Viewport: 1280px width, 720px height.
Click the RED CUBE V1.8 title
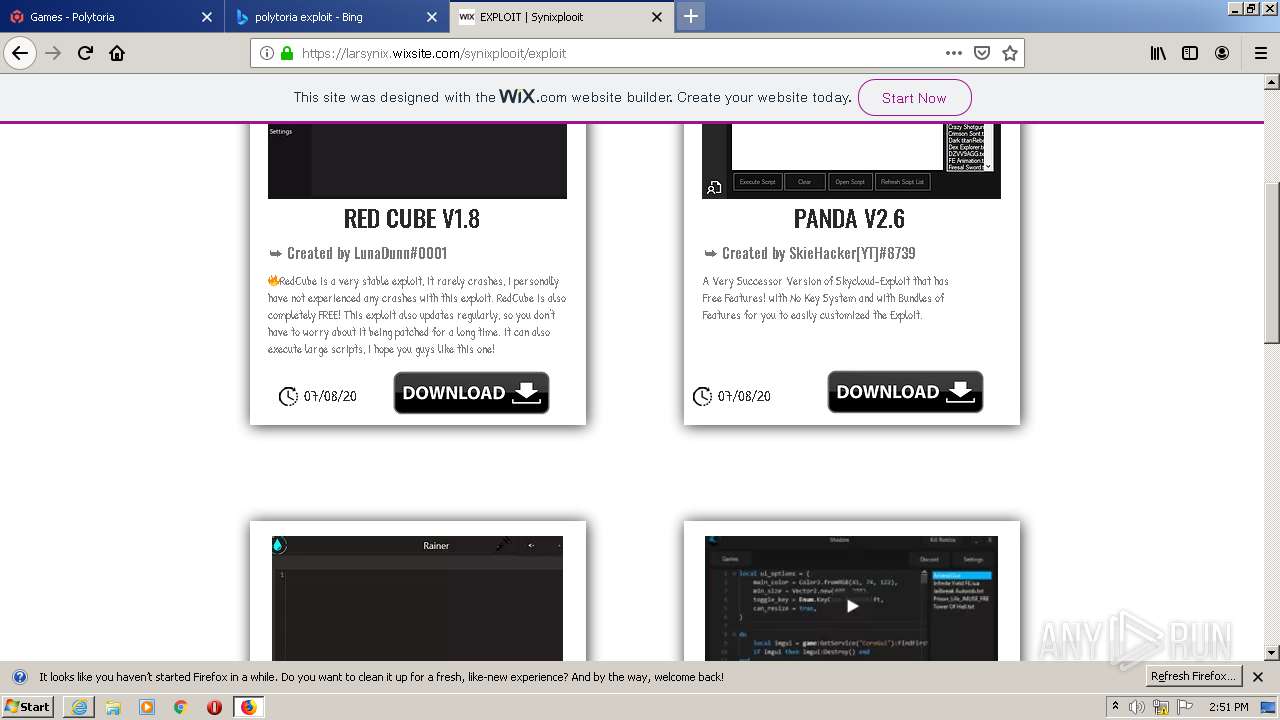point(412,218)
